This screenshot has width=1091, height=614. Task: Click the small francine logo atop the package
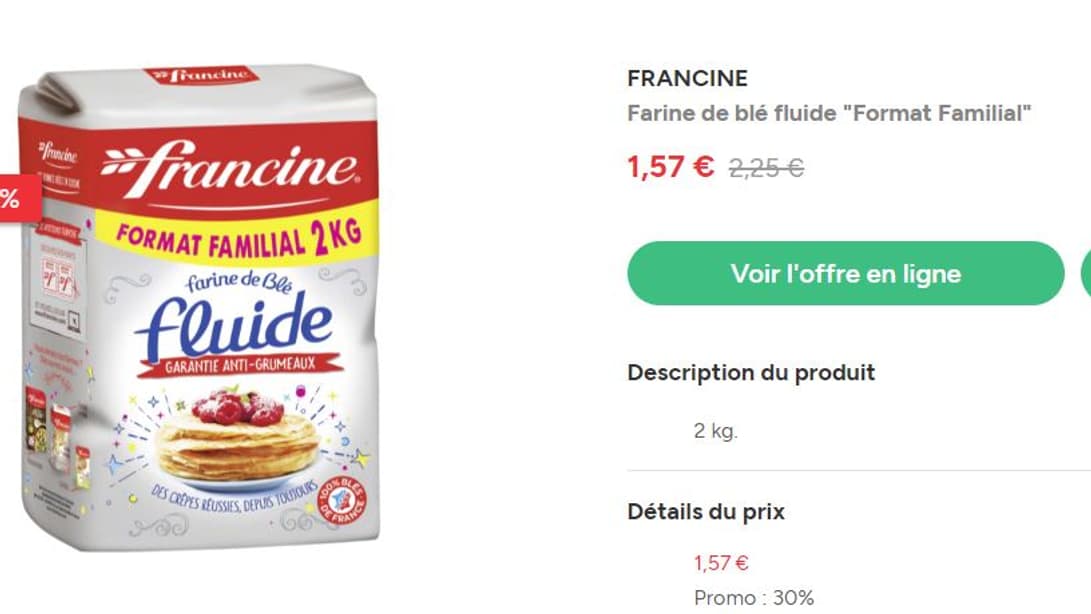(200, 75)
